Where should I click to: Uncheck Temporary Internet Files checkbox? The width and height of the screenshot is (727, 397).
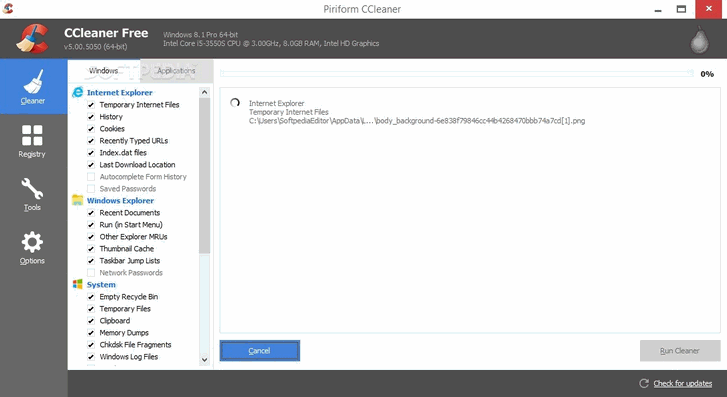click(91, 105)
